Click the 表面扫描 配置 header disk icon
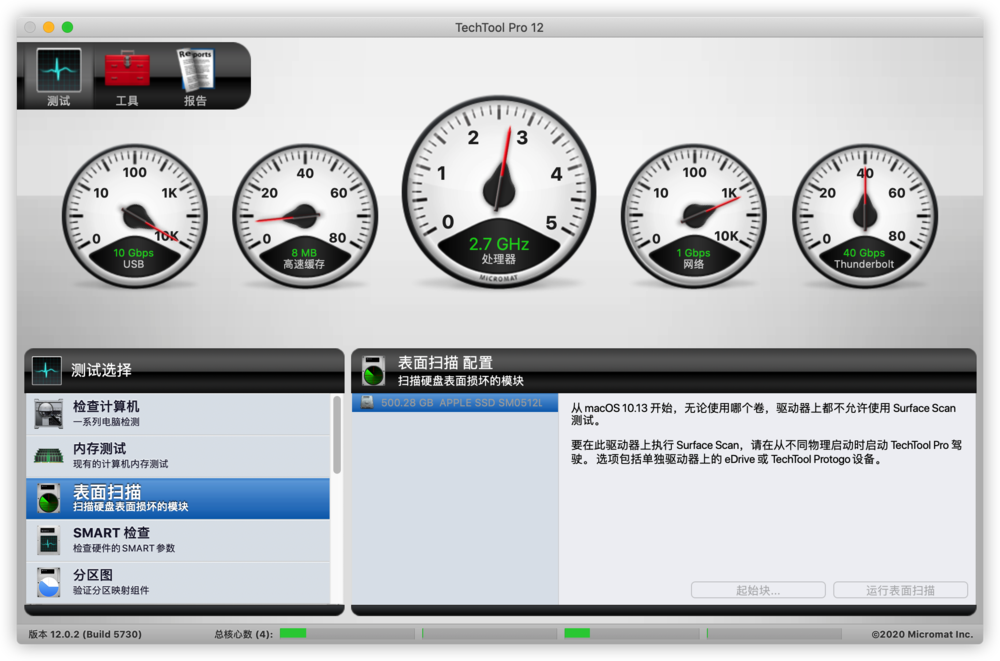This screenshot has height=661, width=1000. coord(374,371)
